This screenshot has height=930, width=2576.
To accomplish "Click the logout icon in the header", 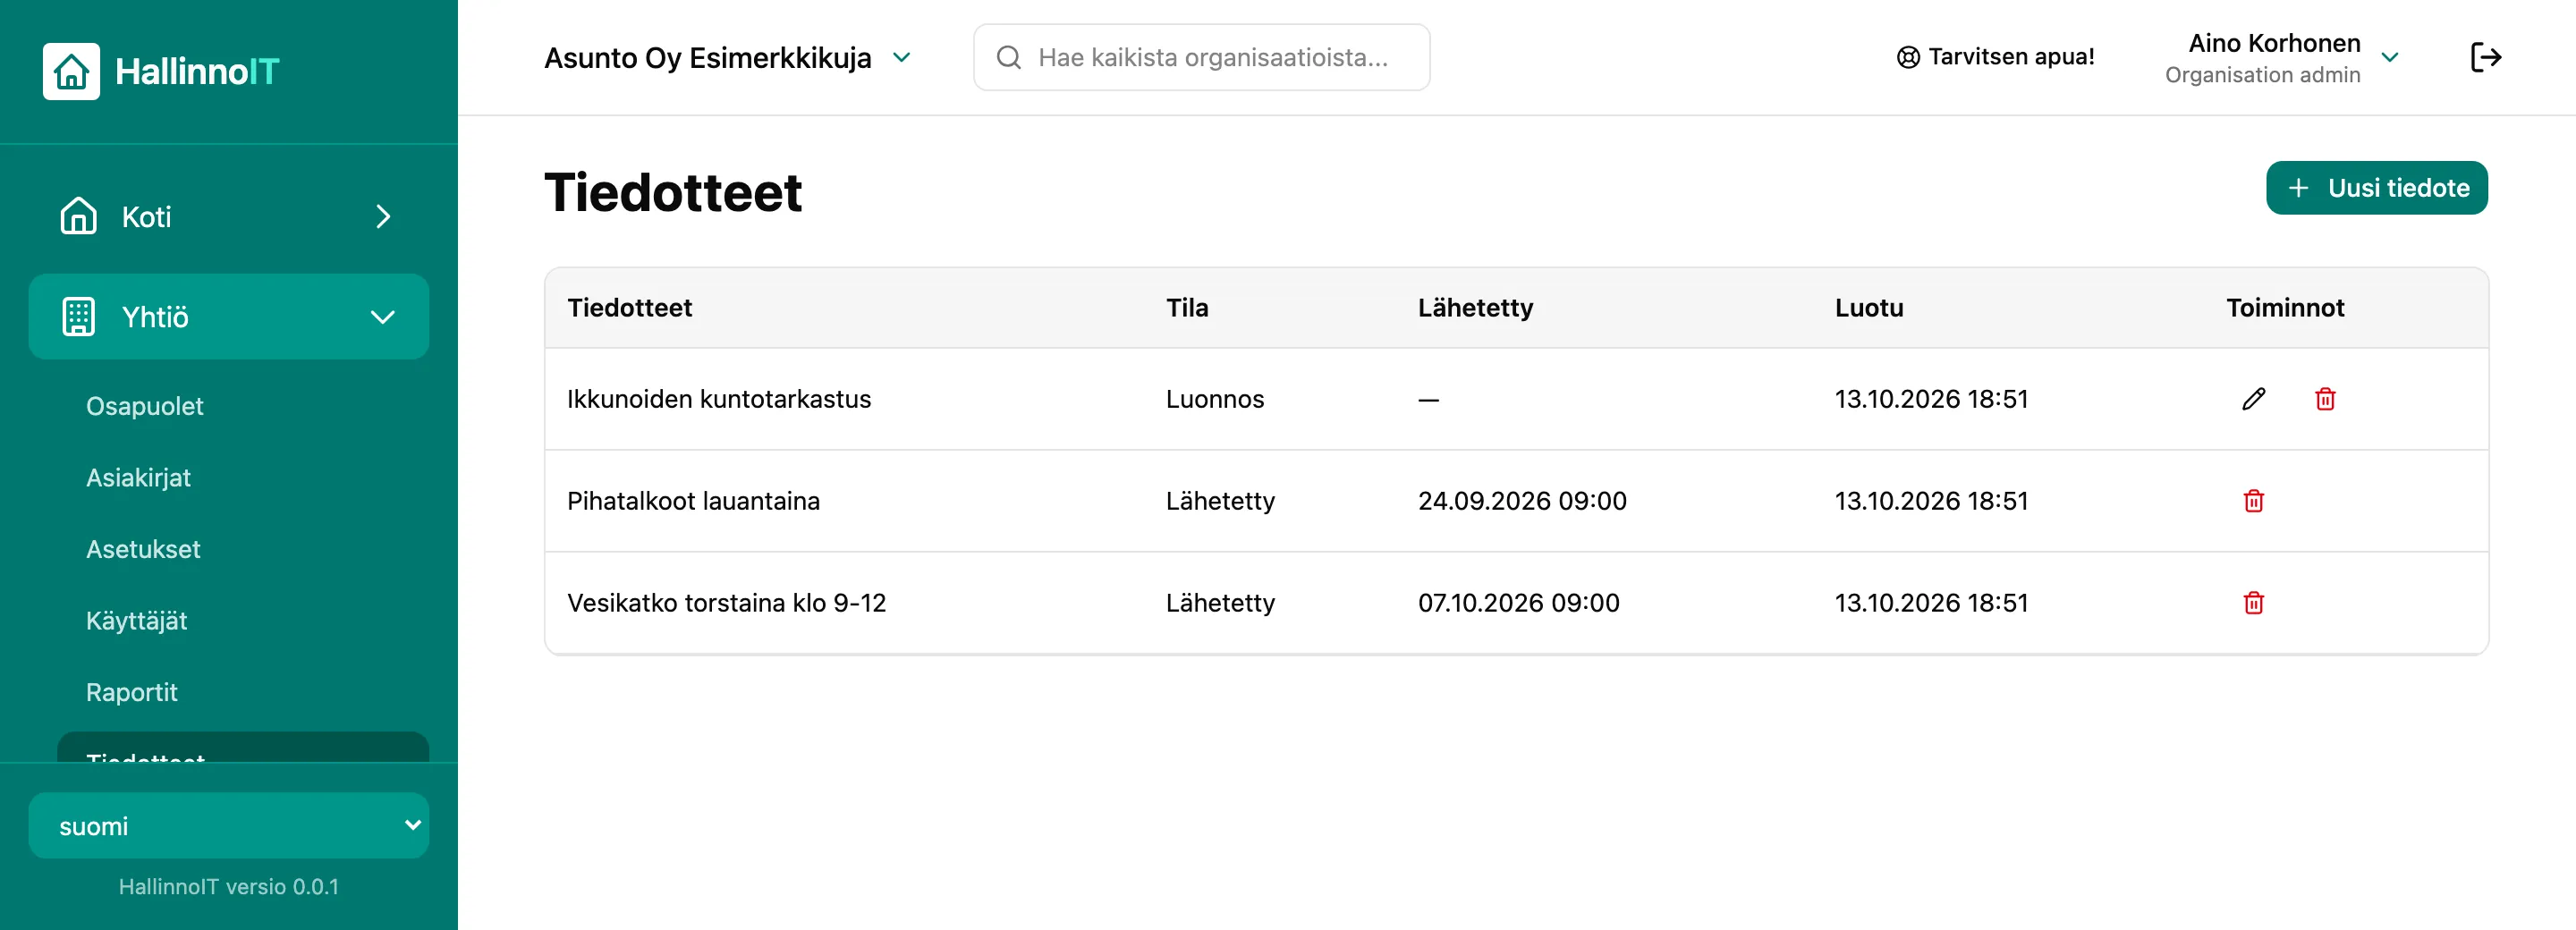I will point(2485,57).
